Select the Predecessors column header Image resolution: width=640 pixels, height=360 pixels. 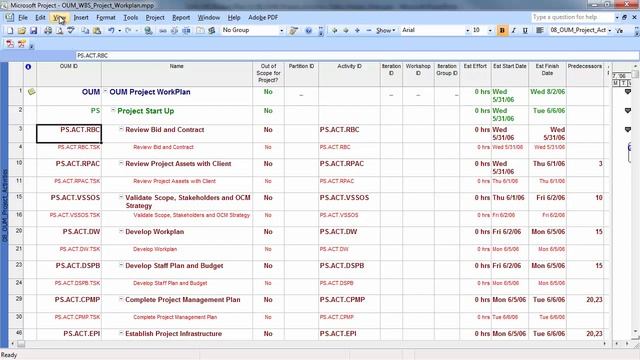[585, 74]
